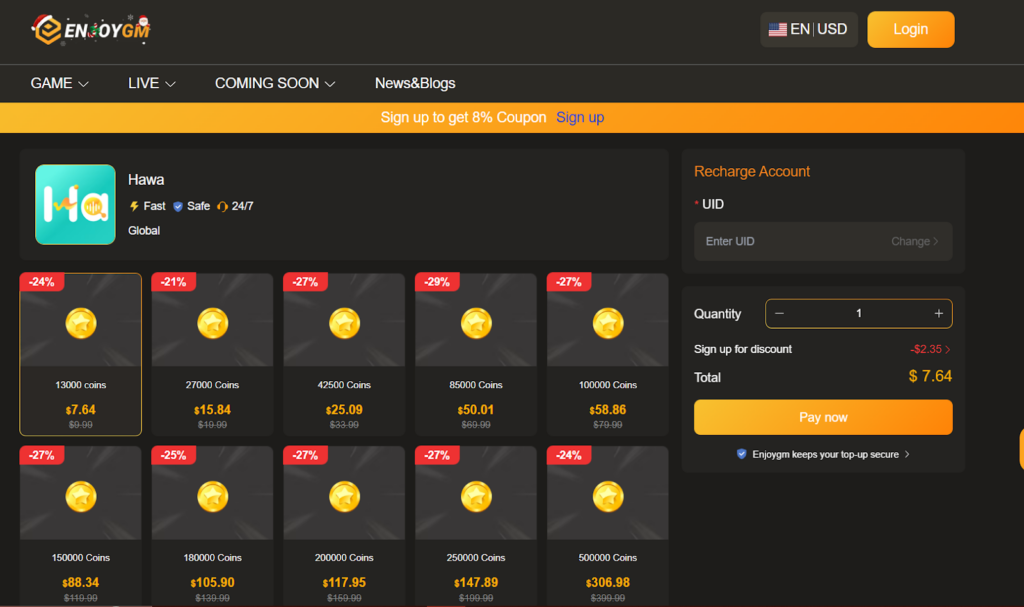Viewport: 1024px width, 607px height.
Task: Click the EnjoyGM logo
Action: [88, 29]
